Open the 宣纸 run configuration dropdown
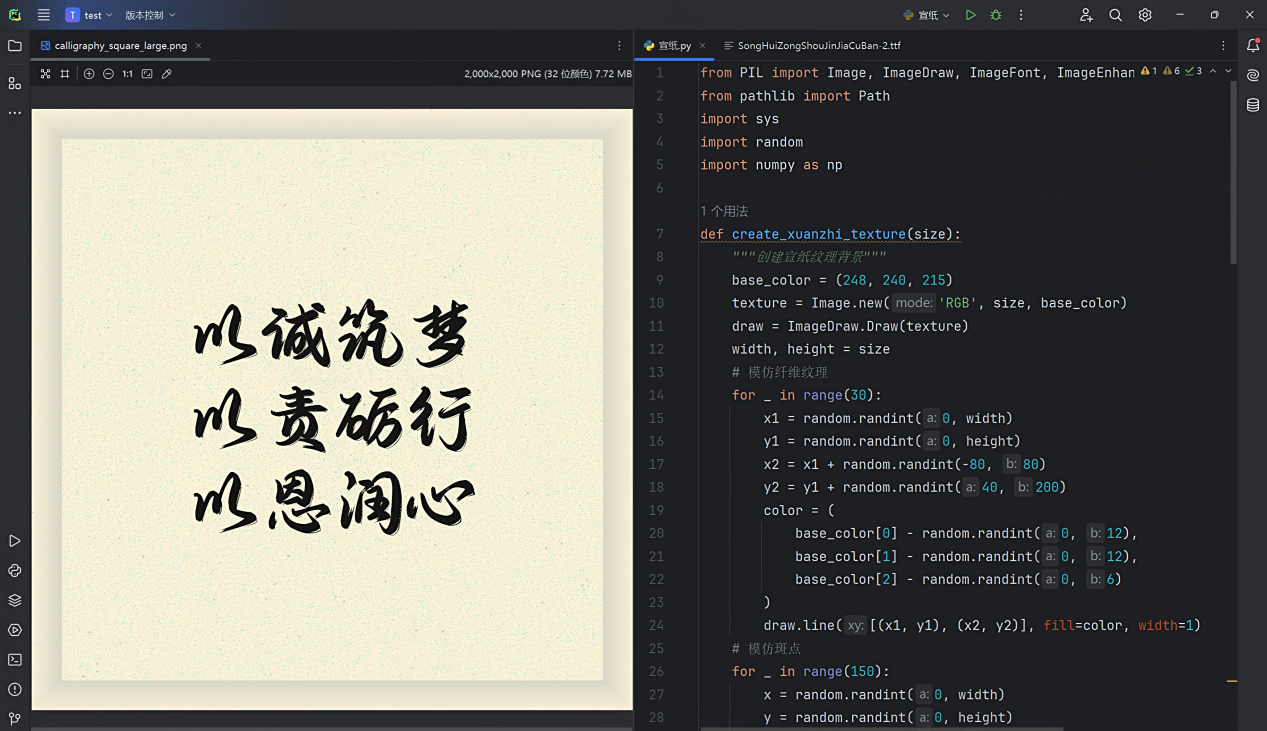The height and width of the screenshot is (731, 1267). 926,15
